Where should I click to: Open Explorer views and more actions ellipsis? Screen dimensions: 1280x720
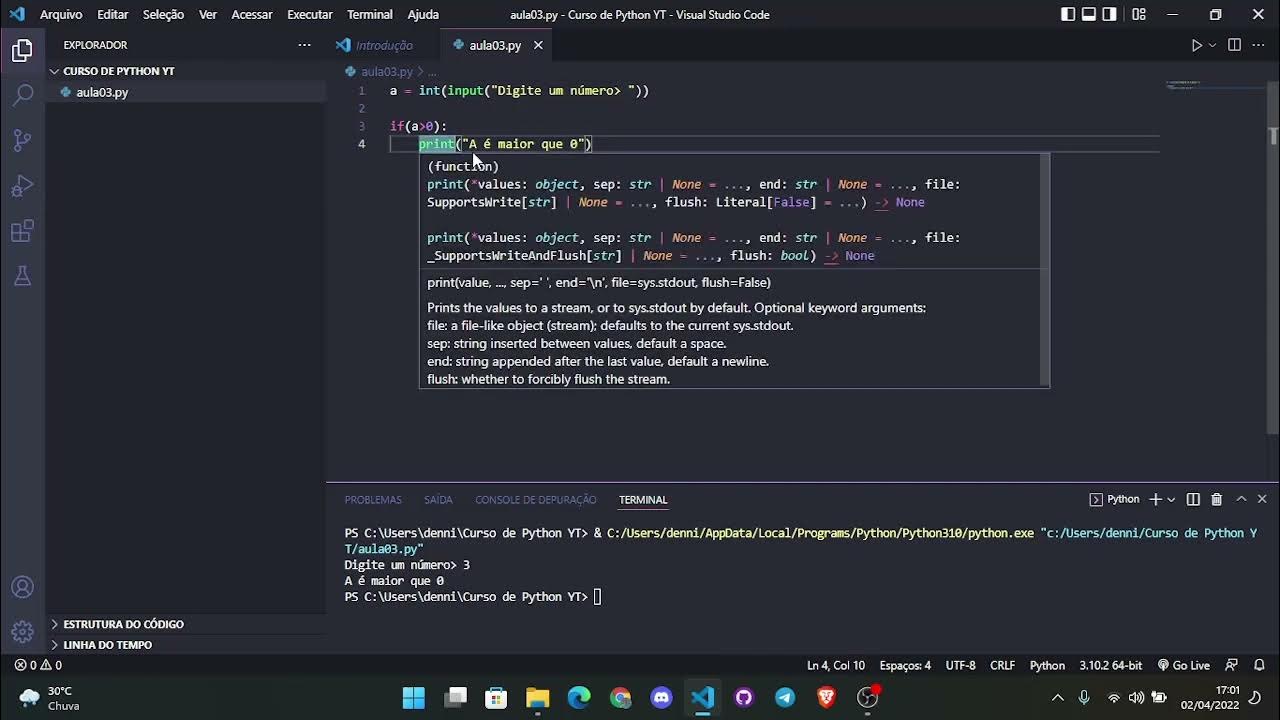(304, 45)
